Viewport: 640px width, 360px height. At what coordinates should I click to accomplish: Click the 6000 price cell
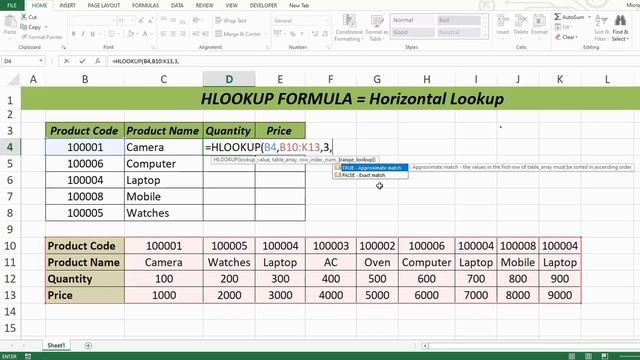pyautogui.click(x=427, y=295)
